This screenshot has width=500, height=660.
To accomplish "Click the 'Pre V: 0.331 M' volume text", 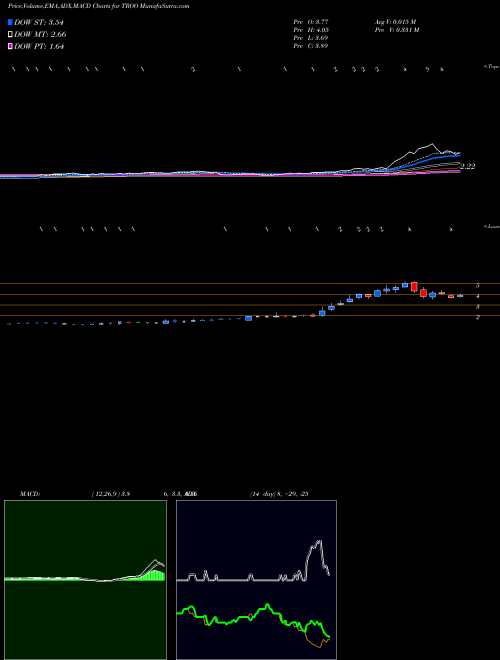I will 396,30.
